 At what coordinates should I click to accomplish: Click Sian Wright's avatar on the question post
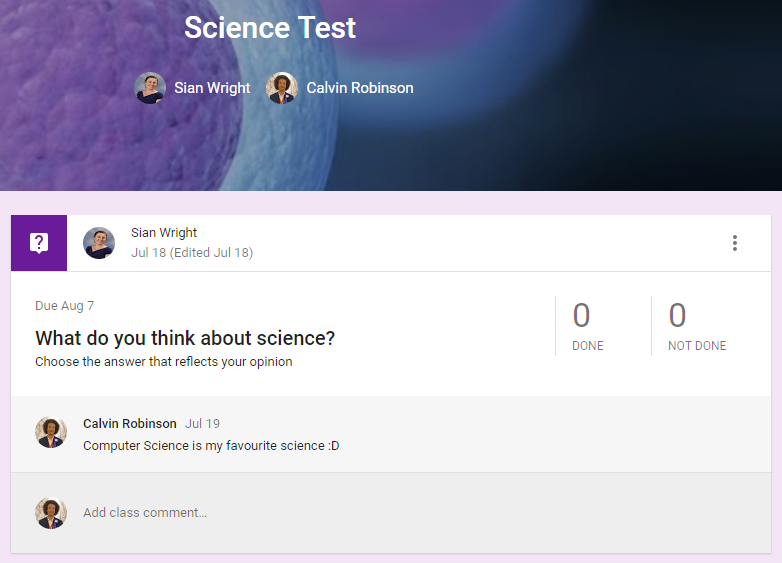coord(99,243)
